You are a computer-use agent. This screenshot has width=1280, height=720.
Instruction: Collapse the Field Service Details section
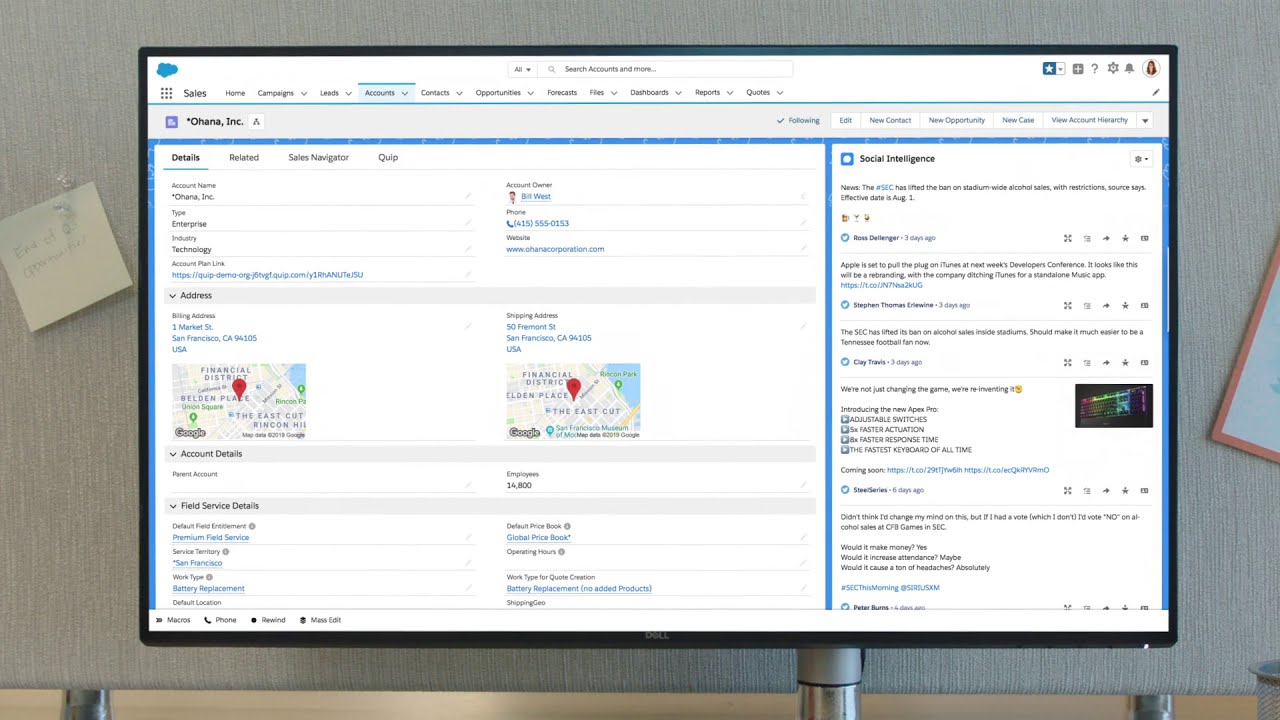(x=172, y=506)
